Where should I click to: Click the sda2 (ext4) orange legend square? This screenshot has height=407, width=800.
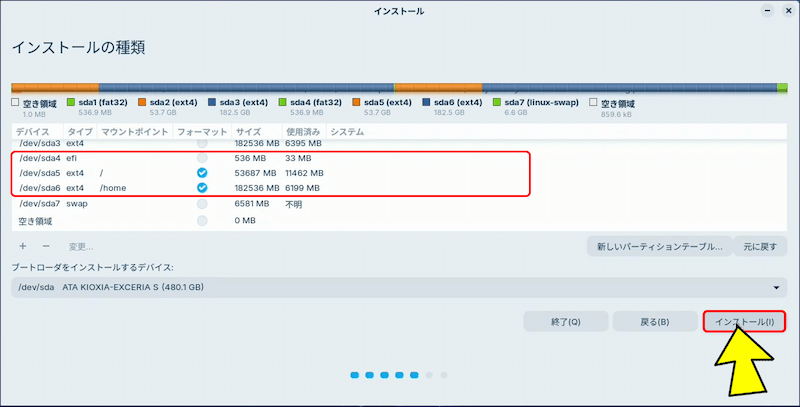(x=142, y=102)
